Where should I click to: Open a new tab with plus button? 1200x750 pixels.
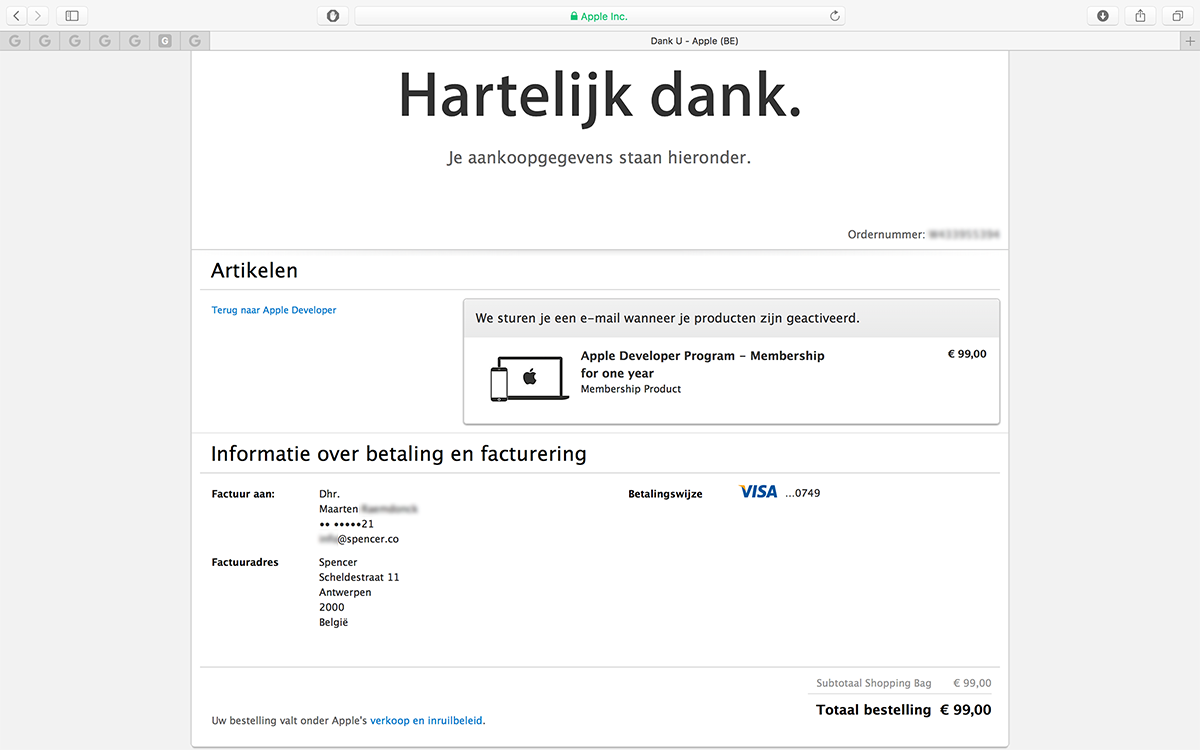pos(1190,41)
